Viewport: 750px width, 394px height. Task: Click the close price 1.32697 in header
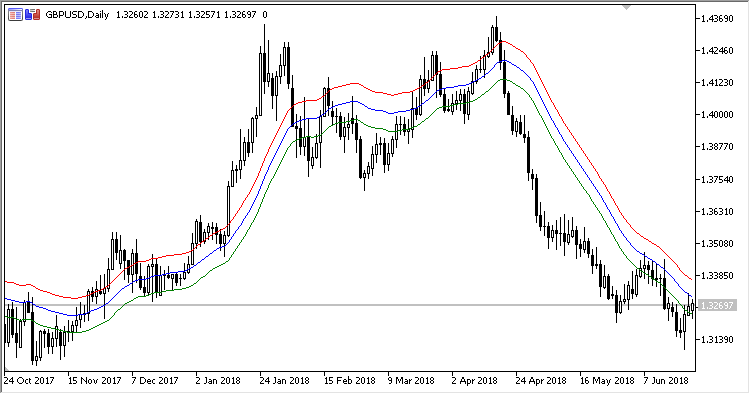[x=240, y=15]
